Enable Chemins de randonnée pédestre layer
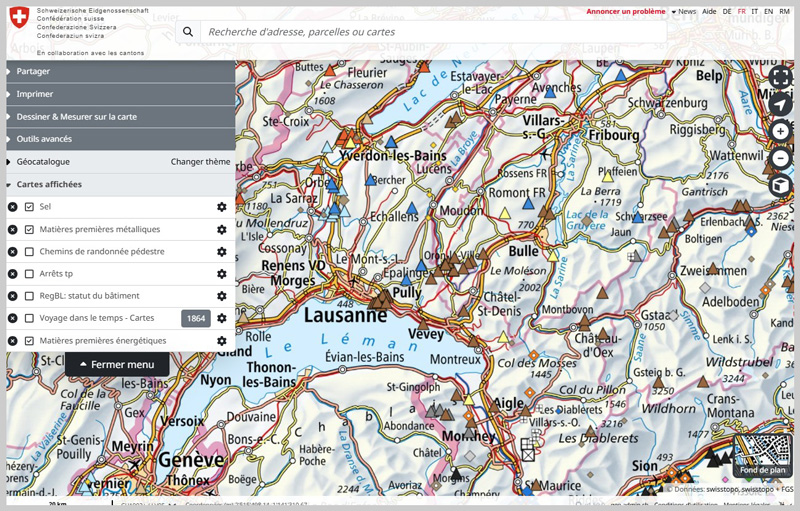The image size is (800, 511). 30,252
